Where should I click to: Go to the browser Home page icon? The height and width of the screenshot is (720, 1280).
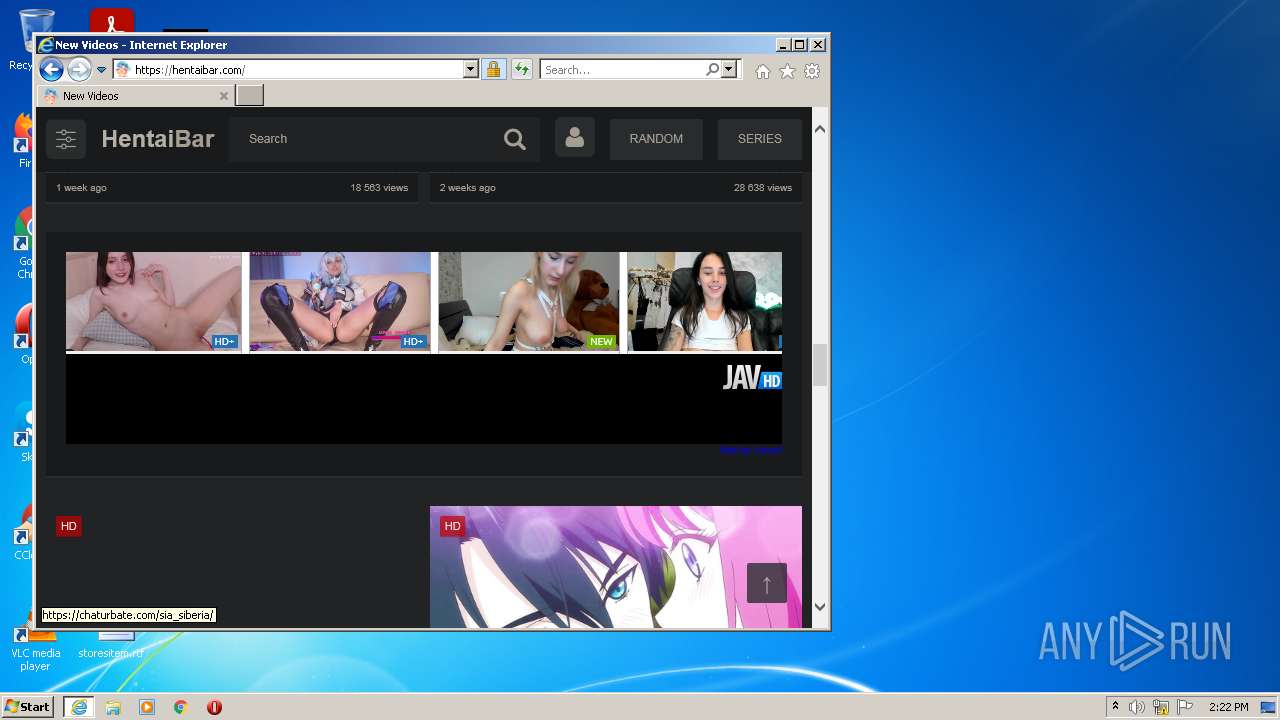763,71
